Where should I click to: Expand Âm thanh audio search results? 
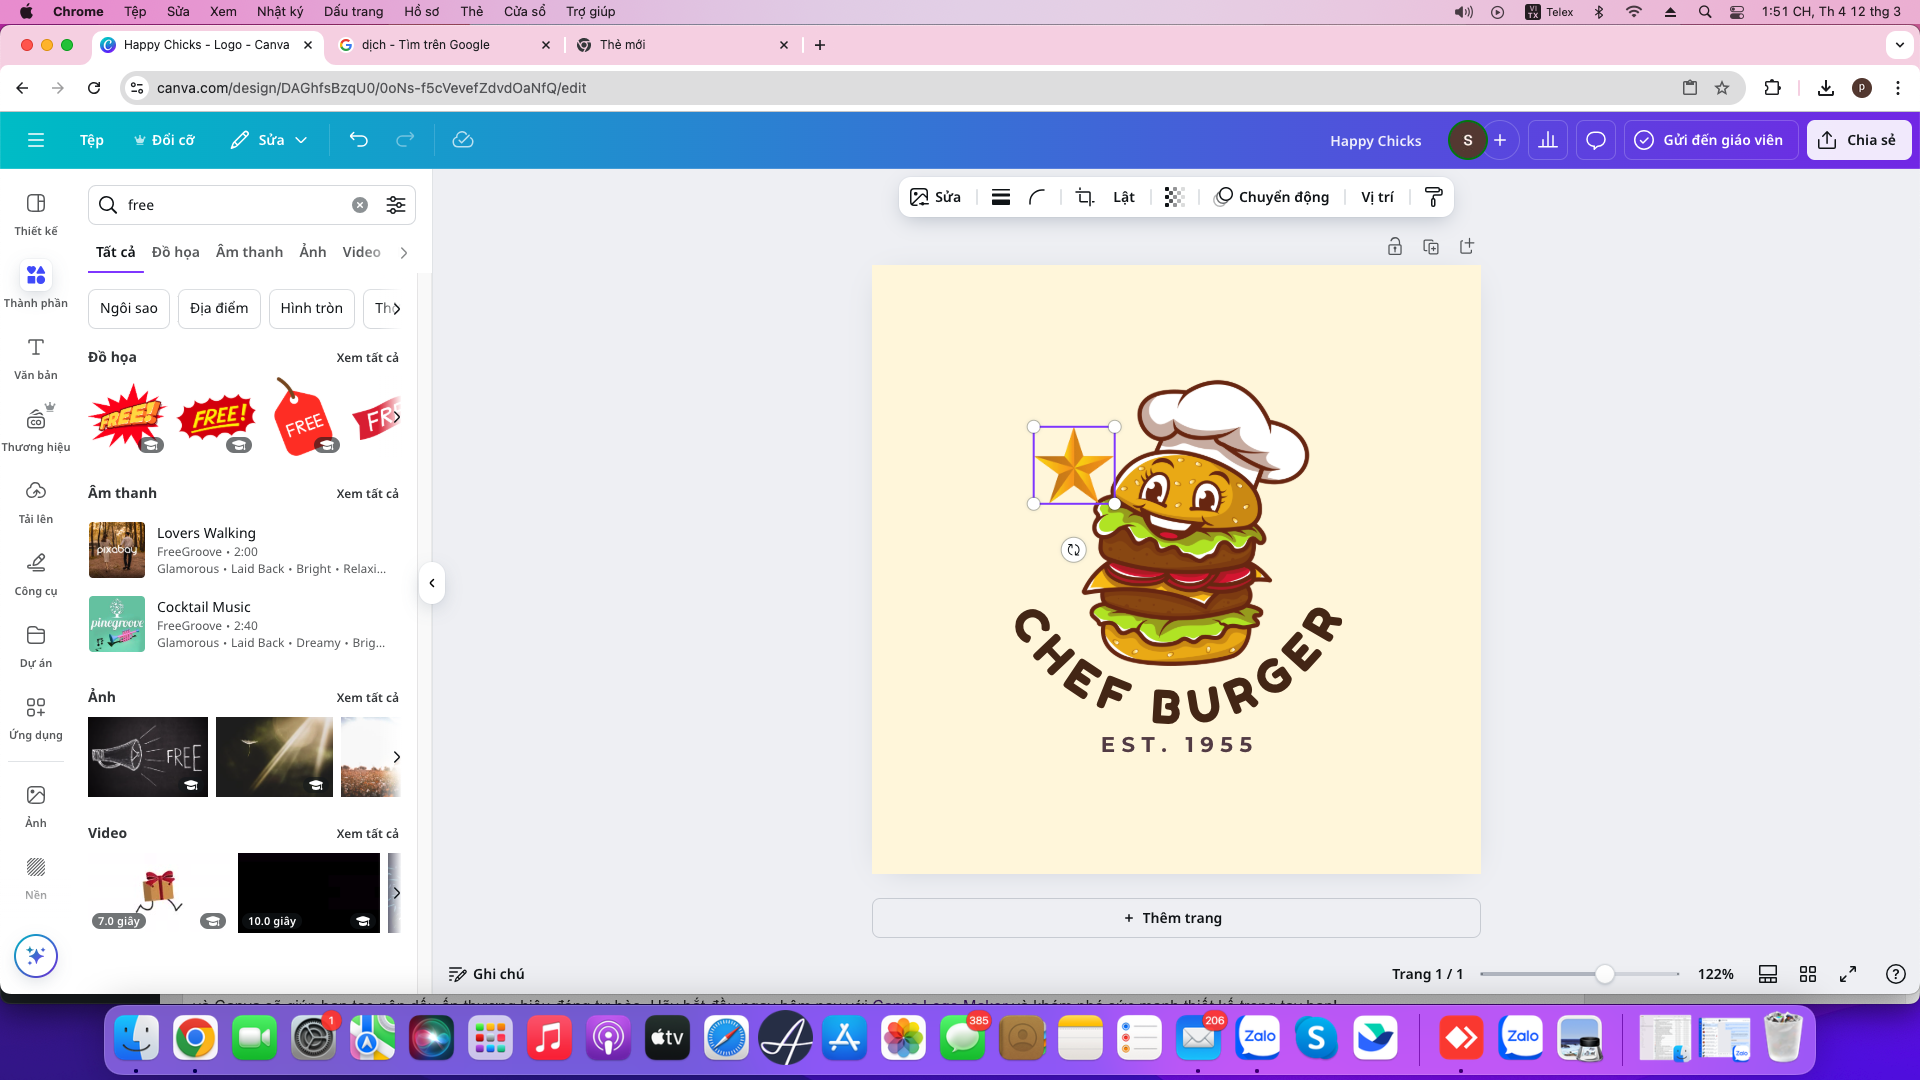point(368,492)
